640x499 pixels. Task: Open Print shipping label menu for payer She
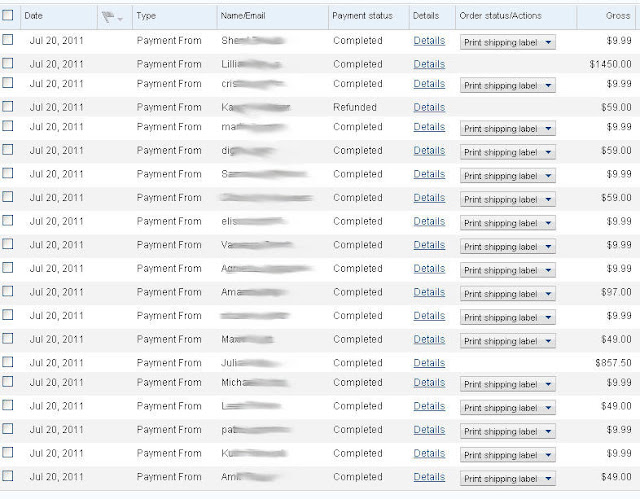pyautogui.click(x=508, y=42)
